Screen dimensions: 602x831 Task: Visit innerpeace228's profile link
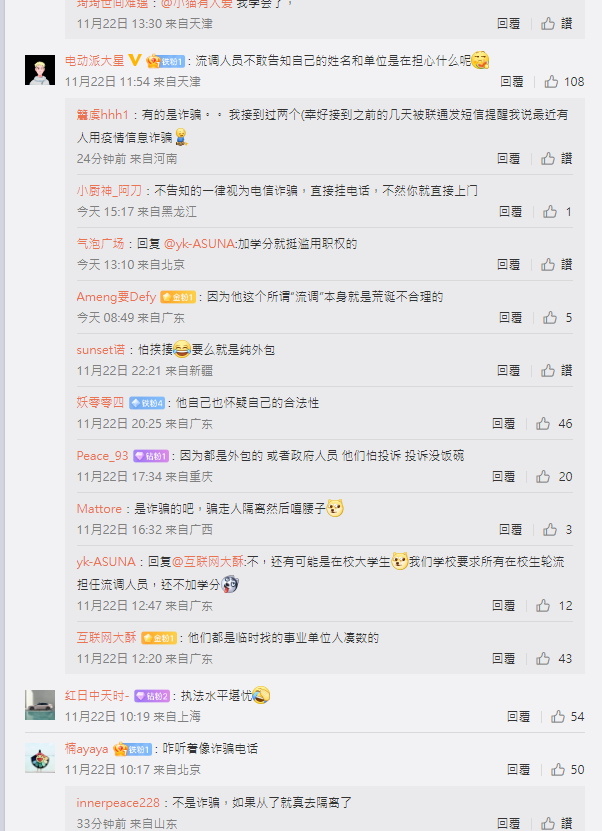pos(118,803)
